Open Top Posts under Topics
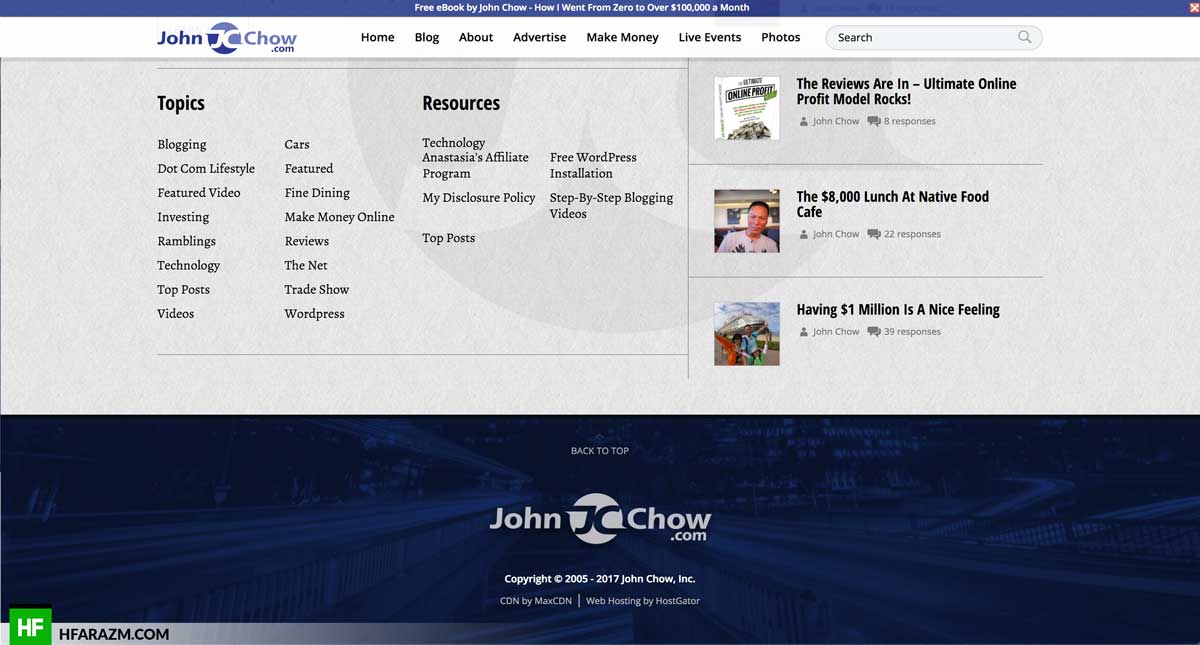Screen dimensions: 1200x645 (x=183, y=289)
